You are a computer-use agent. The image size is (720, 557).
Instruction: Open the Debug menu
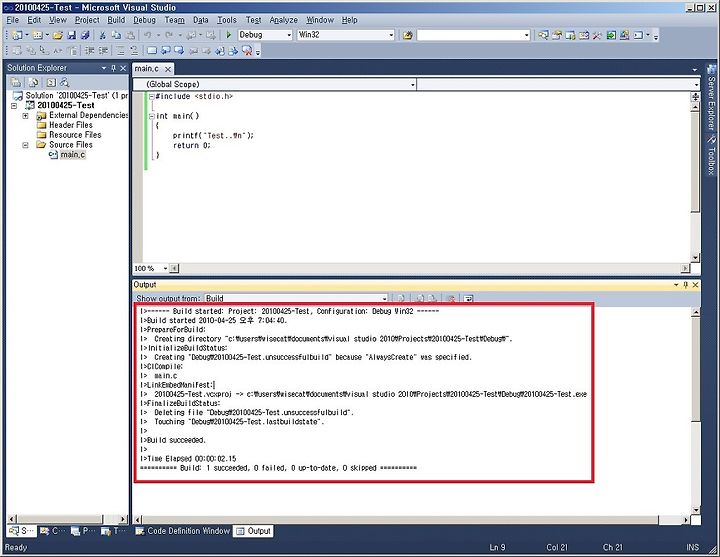tap(144, 20)
